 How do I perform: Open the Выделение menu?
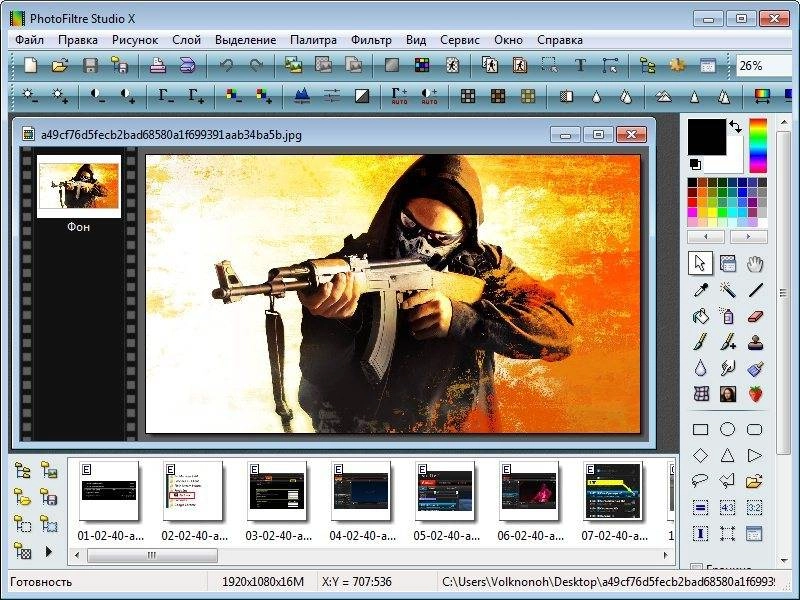245,40
